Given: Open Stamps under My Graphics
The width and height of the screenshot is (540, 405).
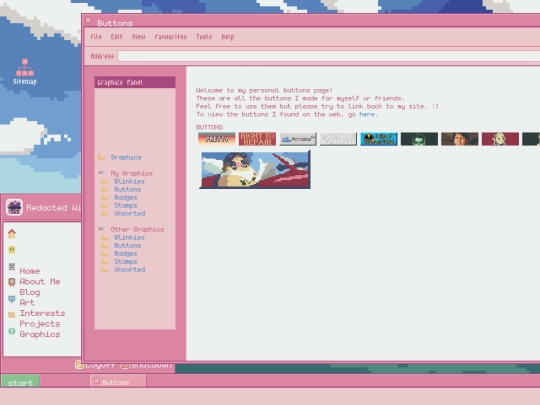Looking at the screenshot, I should click(x=126, y=205).
